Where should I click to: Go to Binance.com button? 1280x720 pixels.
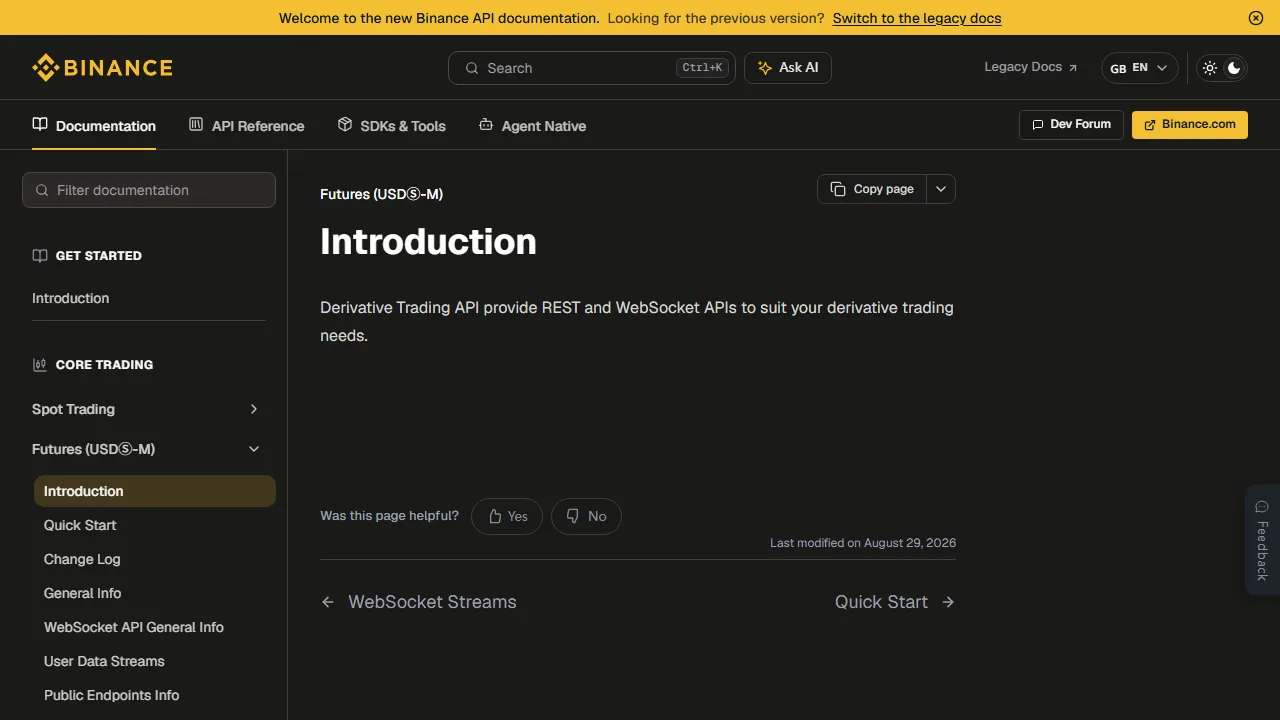click(1190, 125)
